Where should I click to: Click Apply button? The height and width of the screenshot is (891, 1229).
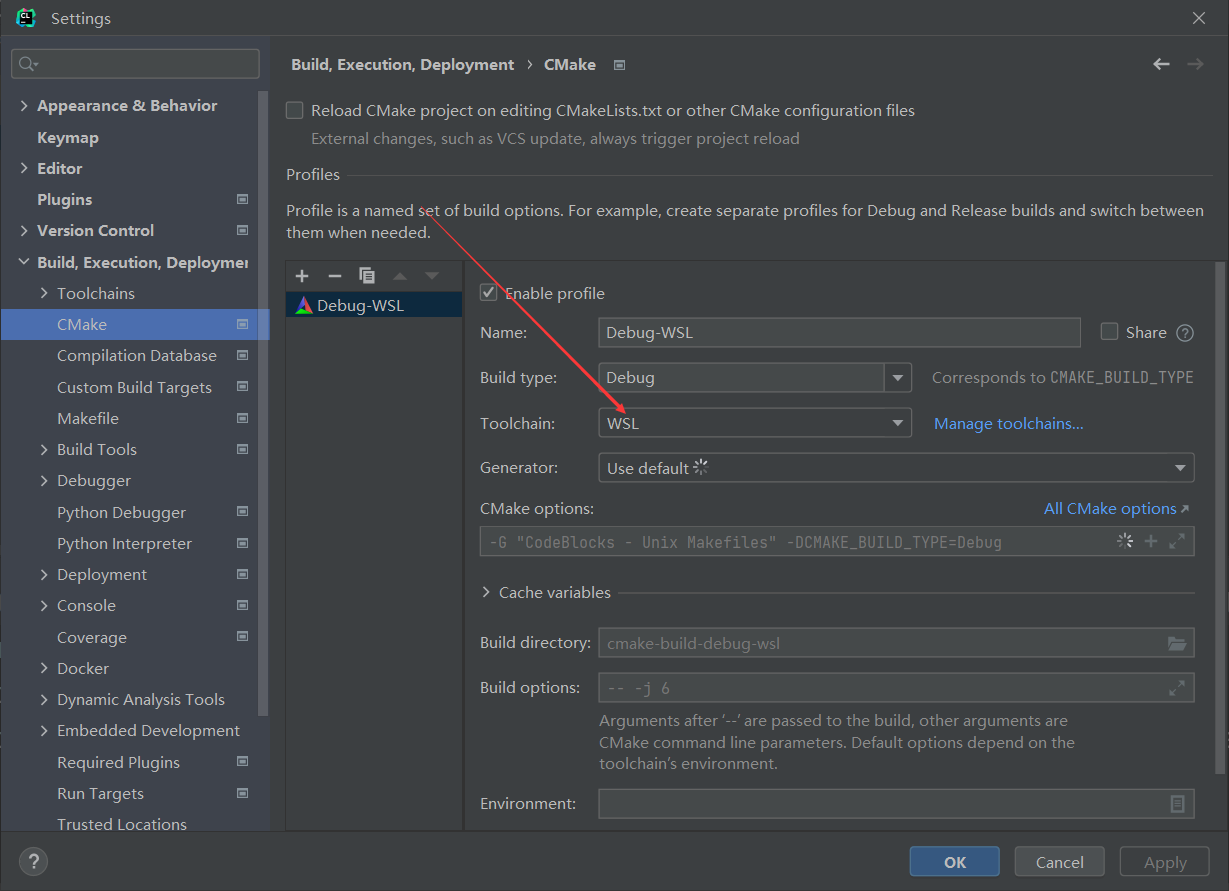click(x=1165, y=862)
